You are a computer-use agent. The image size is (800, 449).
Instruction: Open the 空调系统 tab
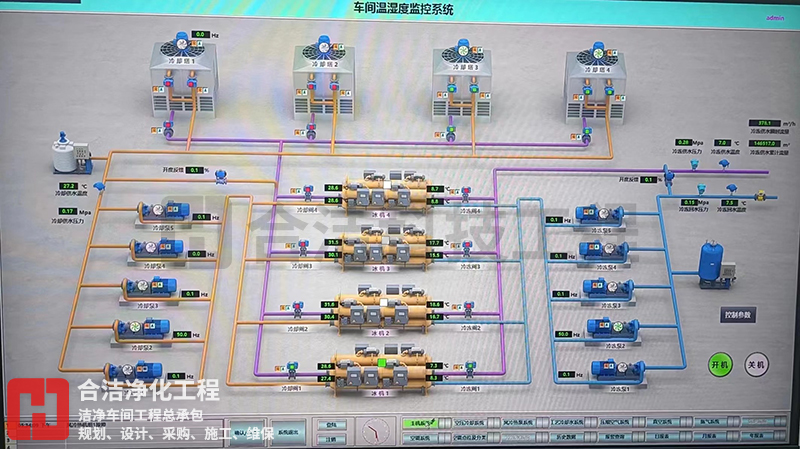(x=418, y=437)
